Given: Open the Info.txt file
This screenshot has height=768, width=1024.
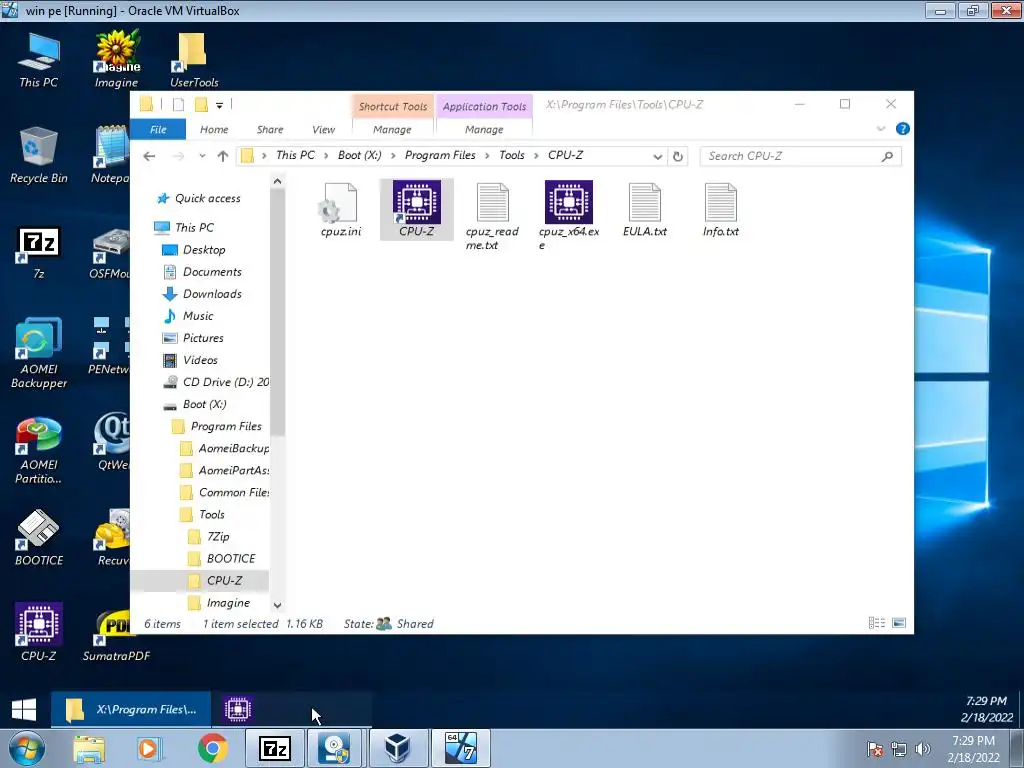Looking at the screenshot, I should click(x=720, y=210).
